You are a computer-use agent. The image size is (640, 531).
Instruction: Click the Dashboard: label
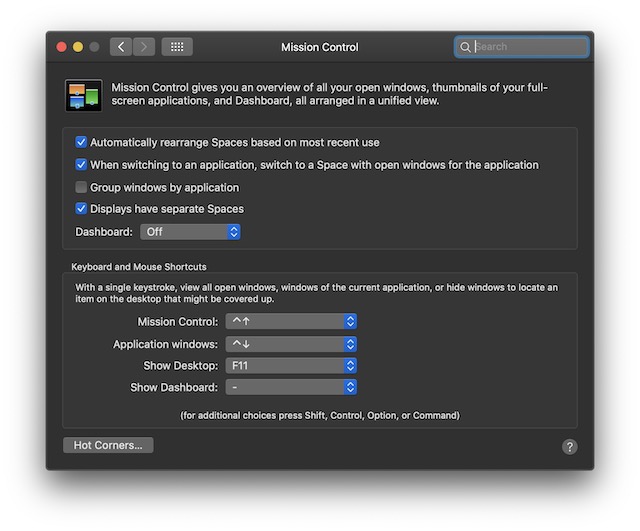(x=104, y=232)
